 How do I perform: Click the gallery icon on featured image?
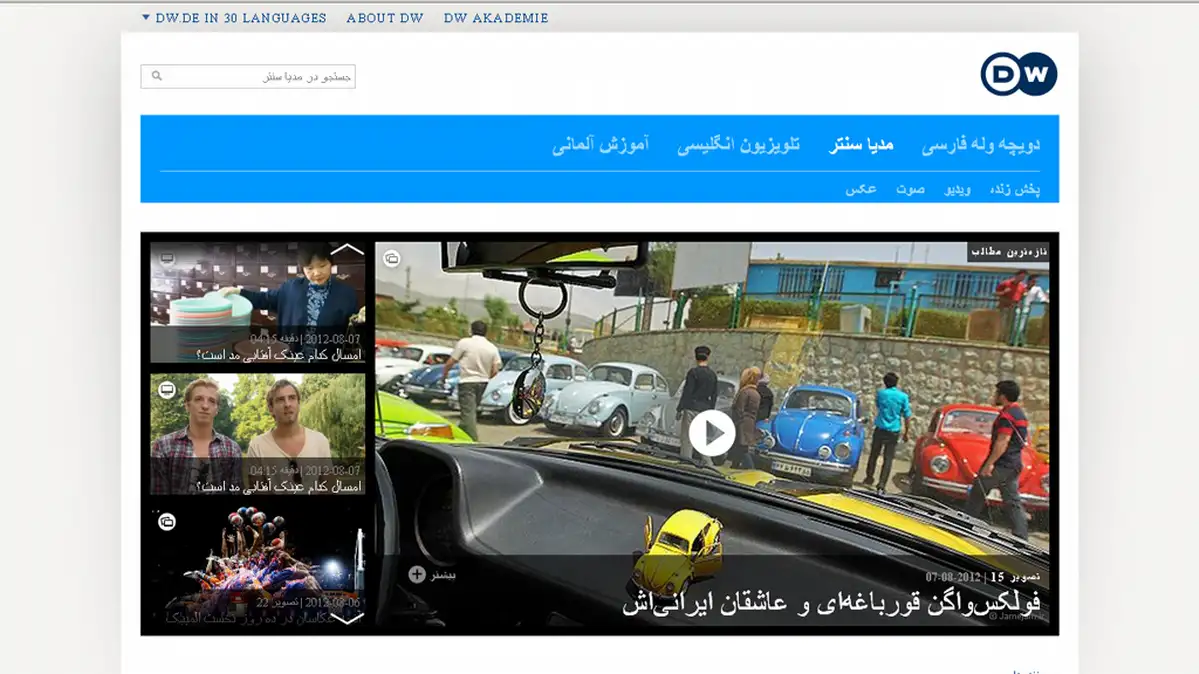[392, 259]
